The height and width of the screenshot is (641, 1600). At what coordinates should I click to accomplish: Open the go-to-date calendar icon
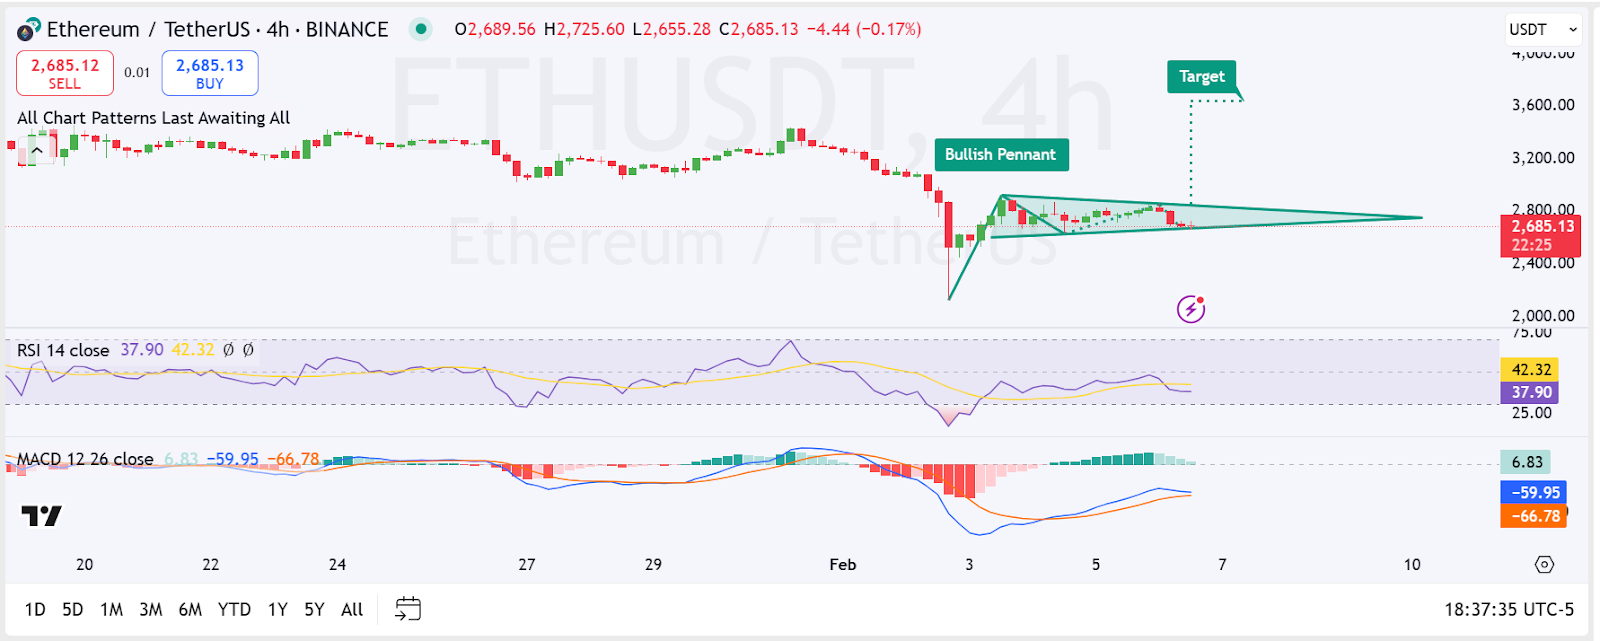tap(408, 609)
